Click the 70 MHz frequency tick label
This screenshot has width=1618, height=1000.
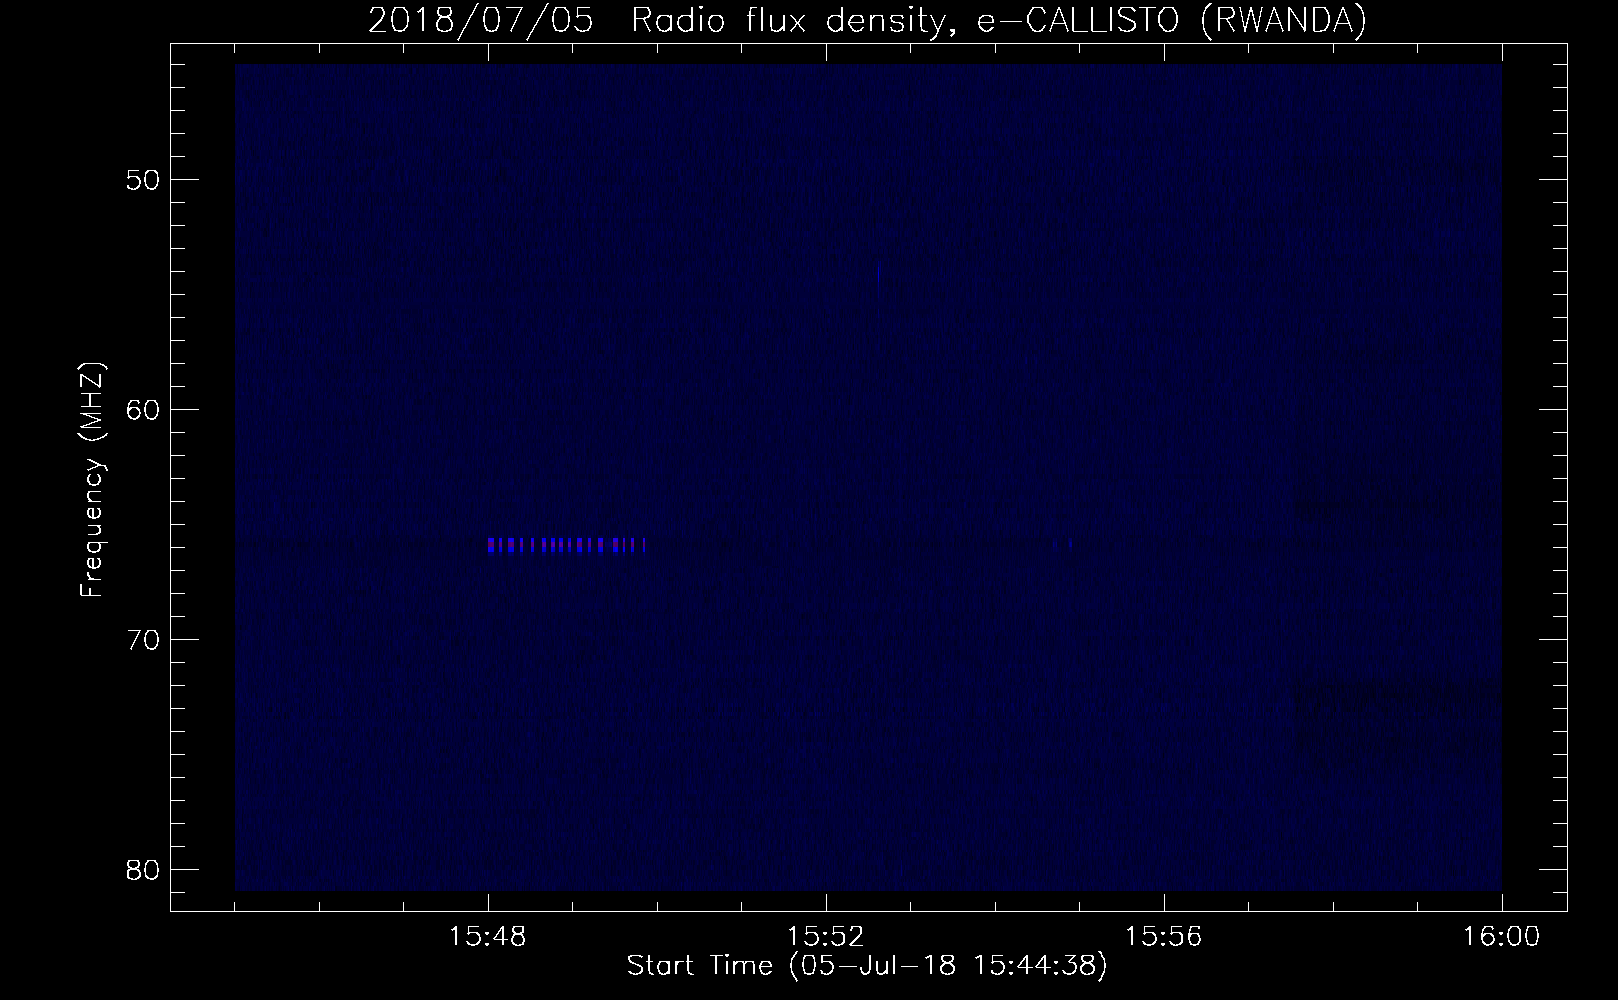click(144, 639)
